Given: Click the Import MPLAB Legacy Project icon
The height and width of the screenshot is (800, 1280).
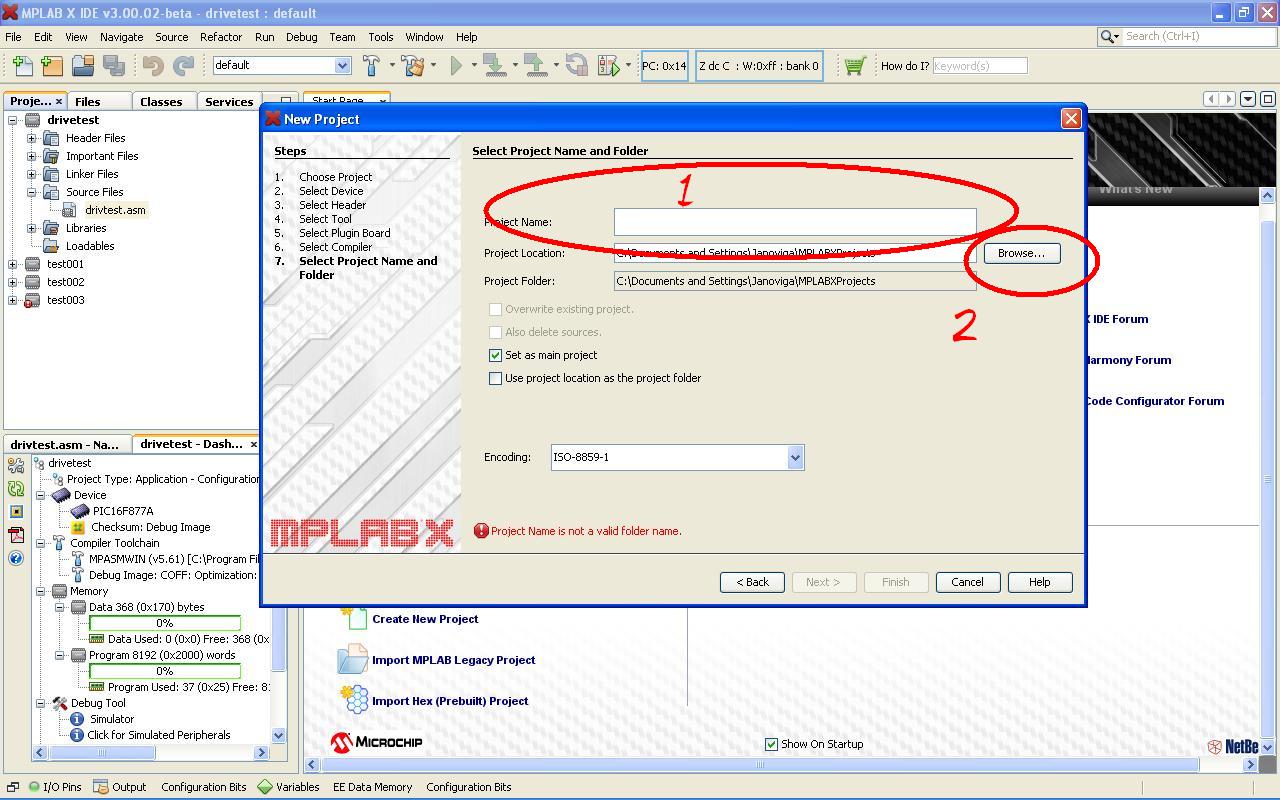Looking at the screenshot, I should point(354,659).
